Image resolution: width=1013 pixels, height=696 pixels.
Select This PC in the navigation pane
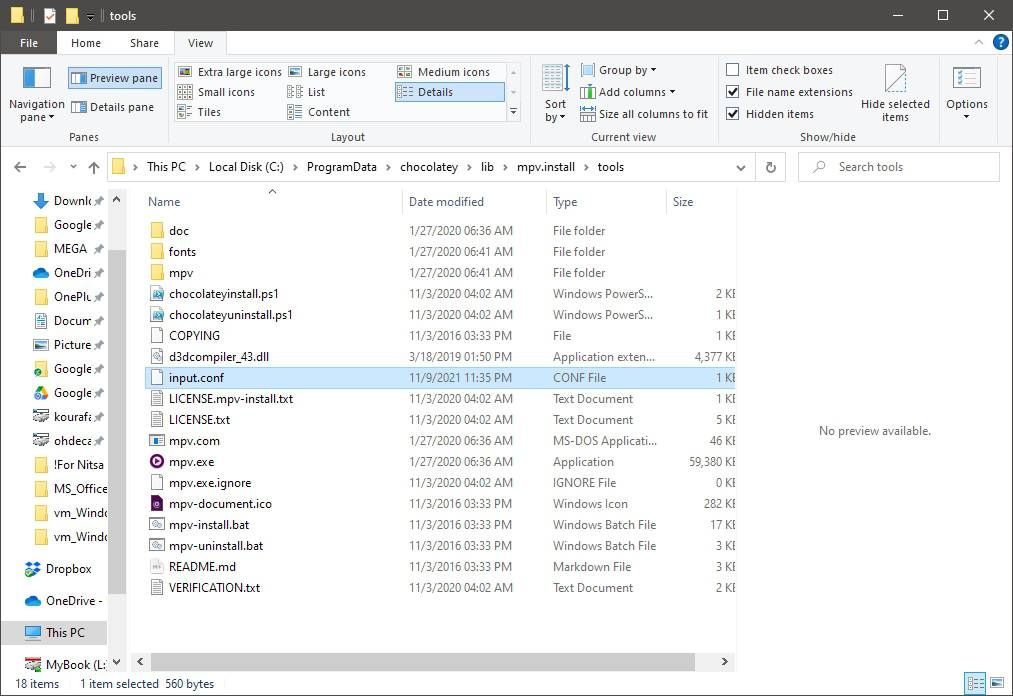pyautogui.click(x=54, y=633)
